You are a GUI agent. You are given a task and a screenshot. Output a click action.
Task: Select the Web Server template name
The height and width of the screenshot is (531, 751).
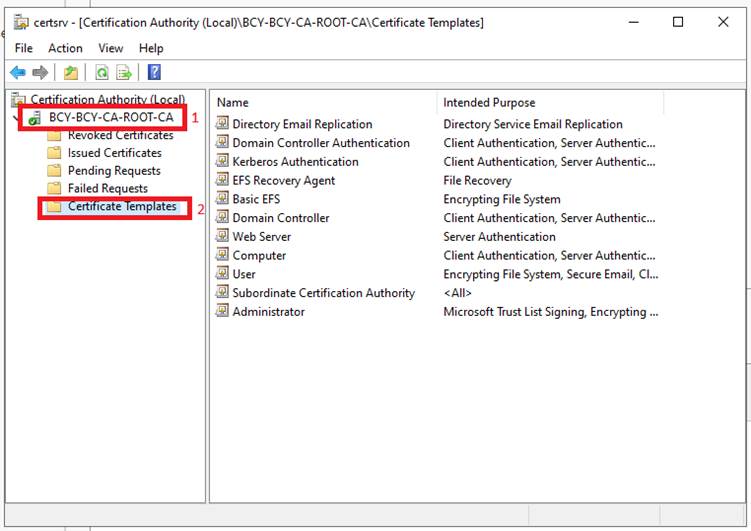(x=262, y=237)
